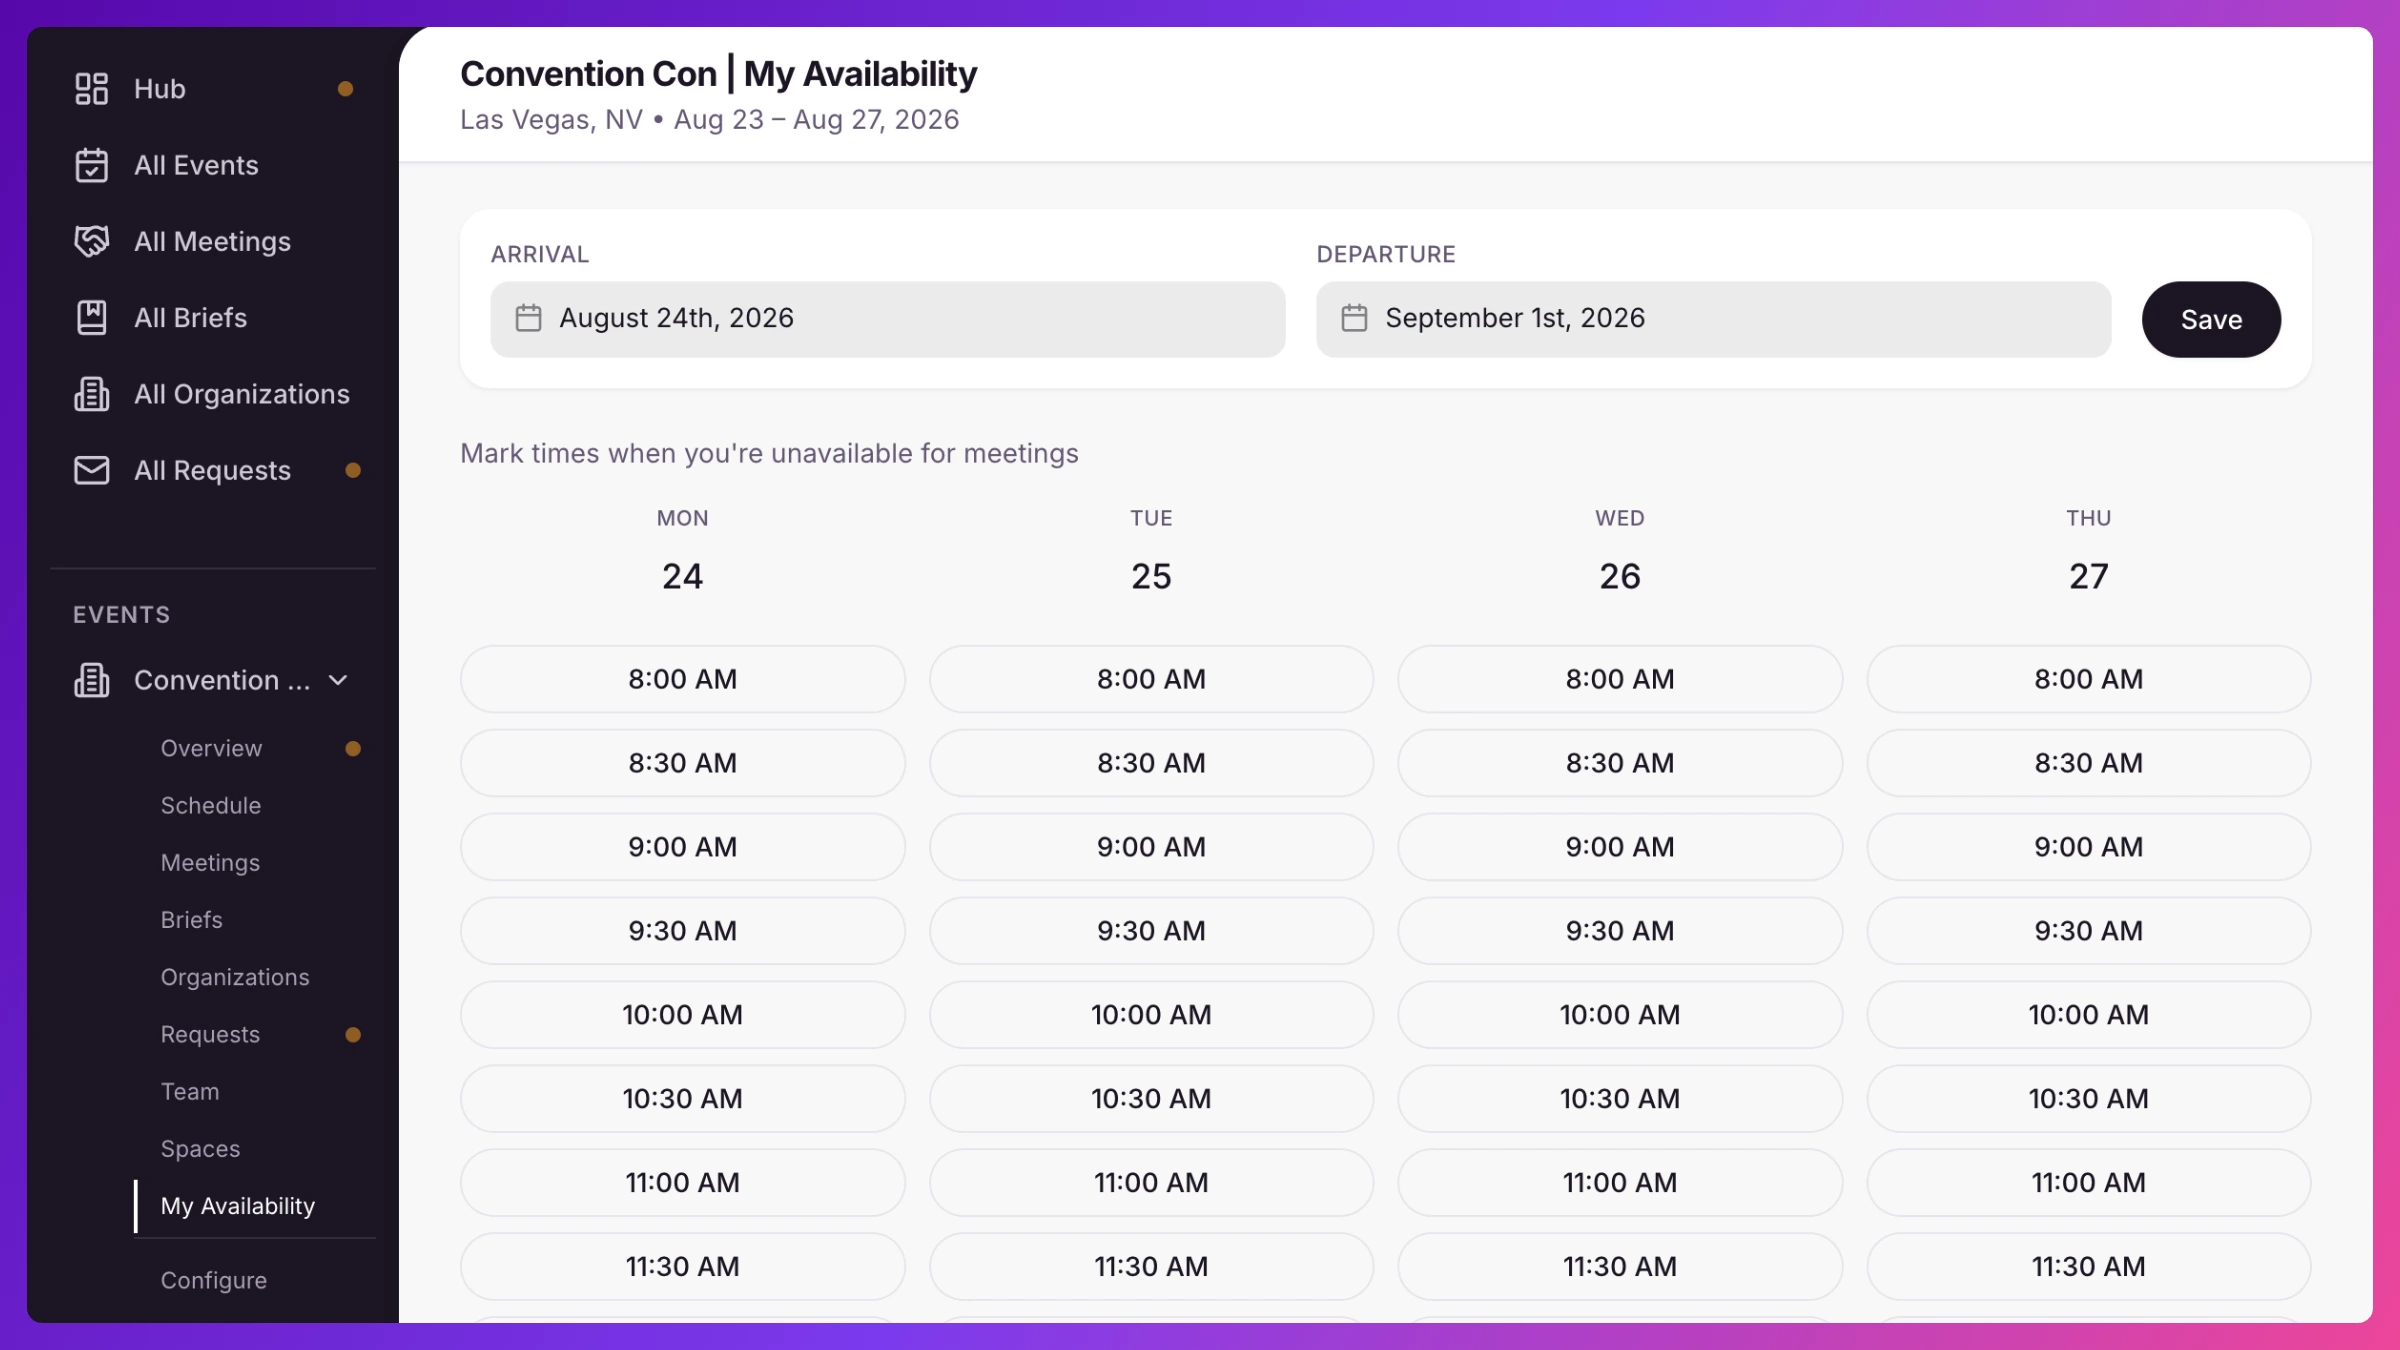Toggle Tuesday 25 11:30 AM slot
The height and width of the screenshot is (1350, 2400).
[x=1151, y=1267]
